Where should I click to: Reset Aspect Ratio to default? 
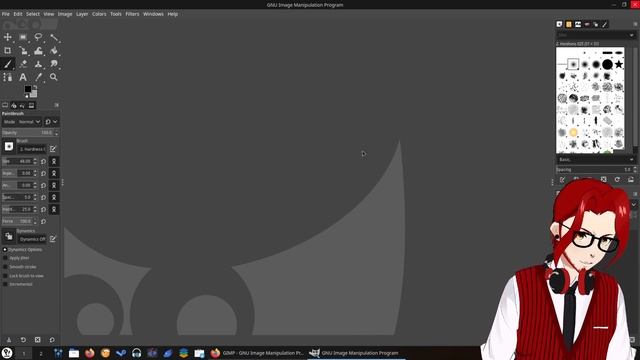43,173
